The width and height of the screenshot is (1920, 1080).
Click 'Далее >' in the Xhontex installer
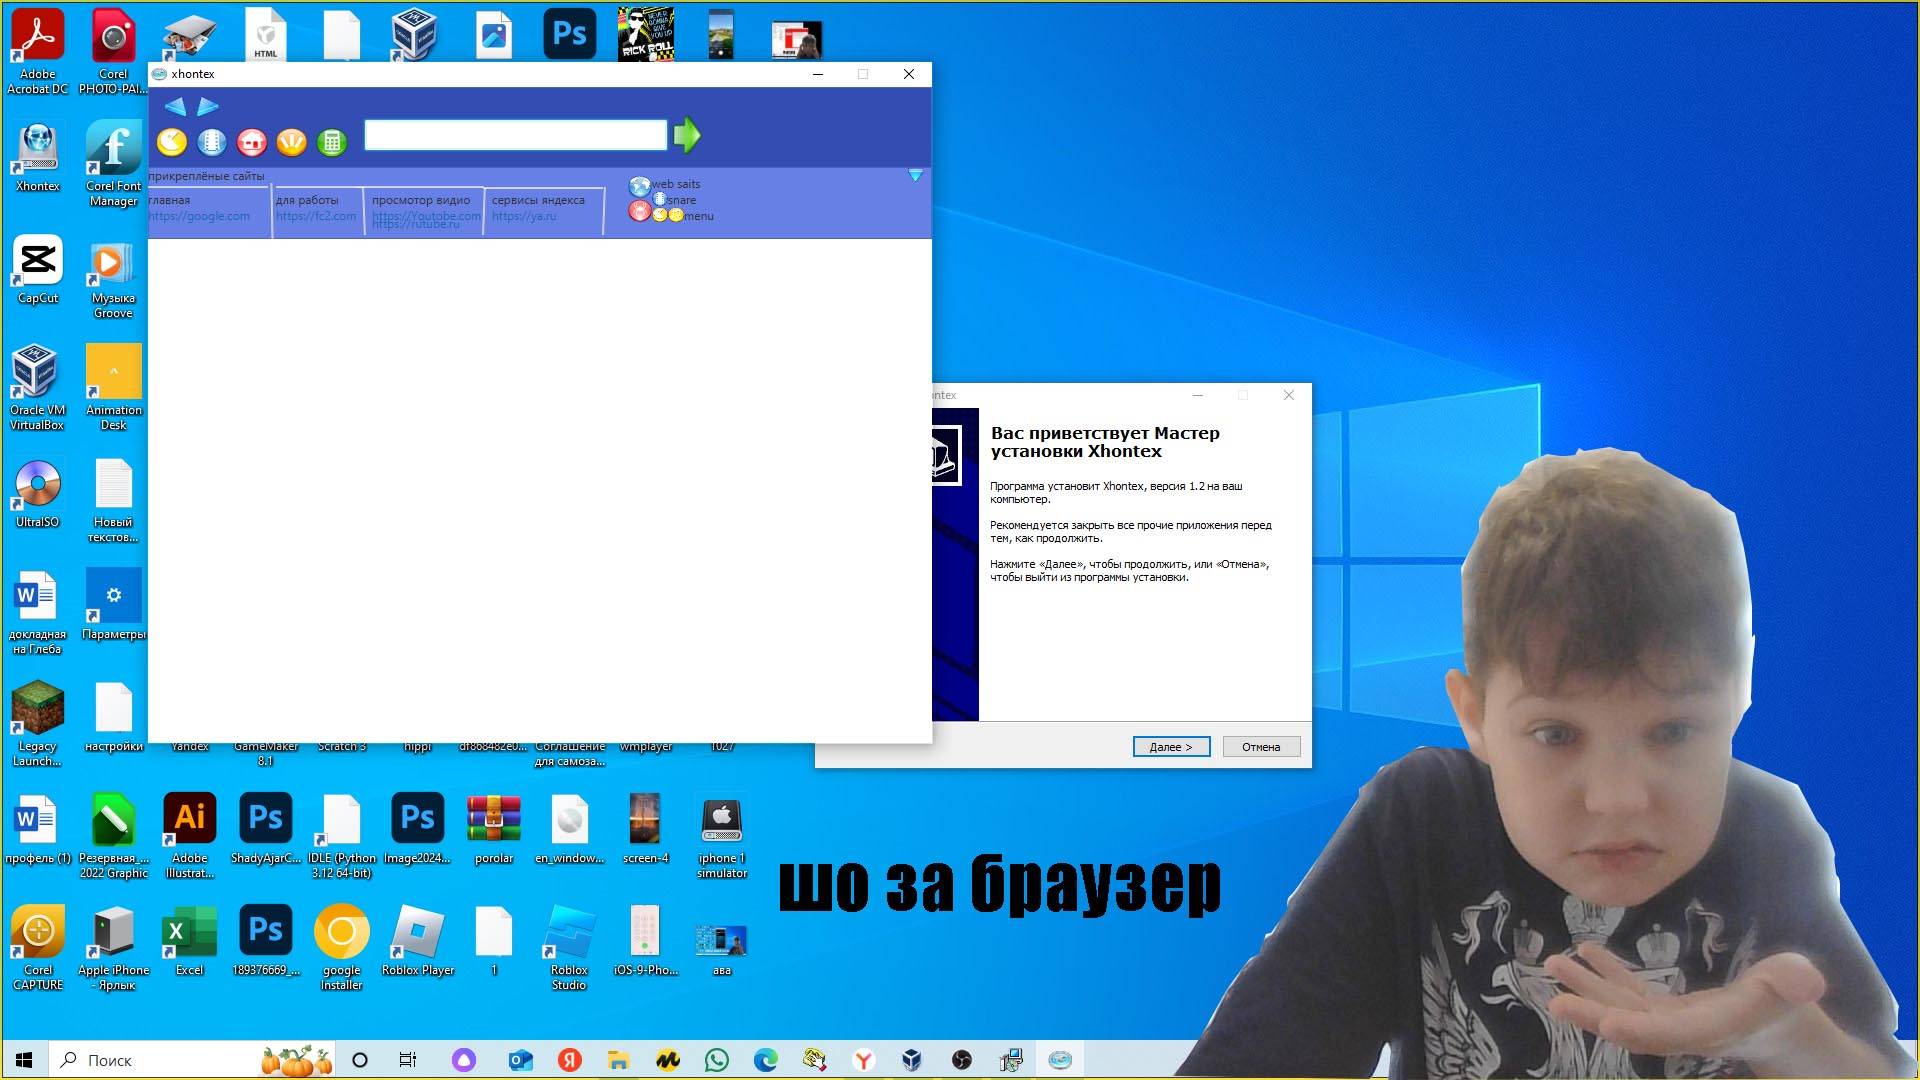click(1171, 747)
